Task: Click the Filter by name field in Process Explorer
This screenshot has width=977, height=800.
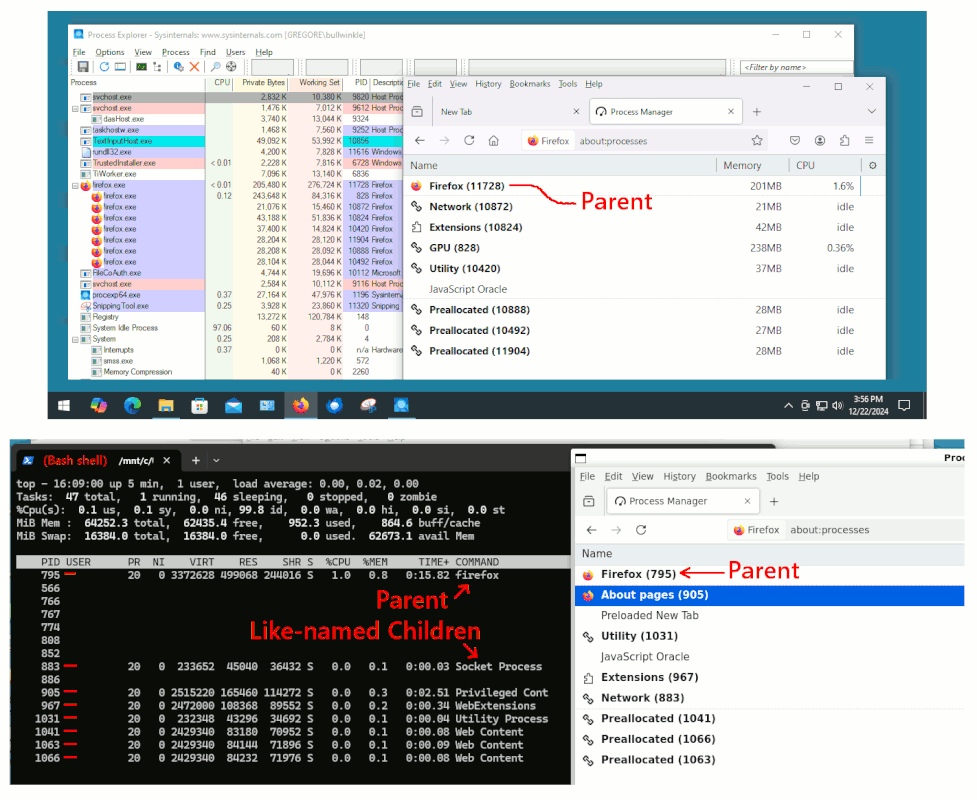Action: click(796, 67)
